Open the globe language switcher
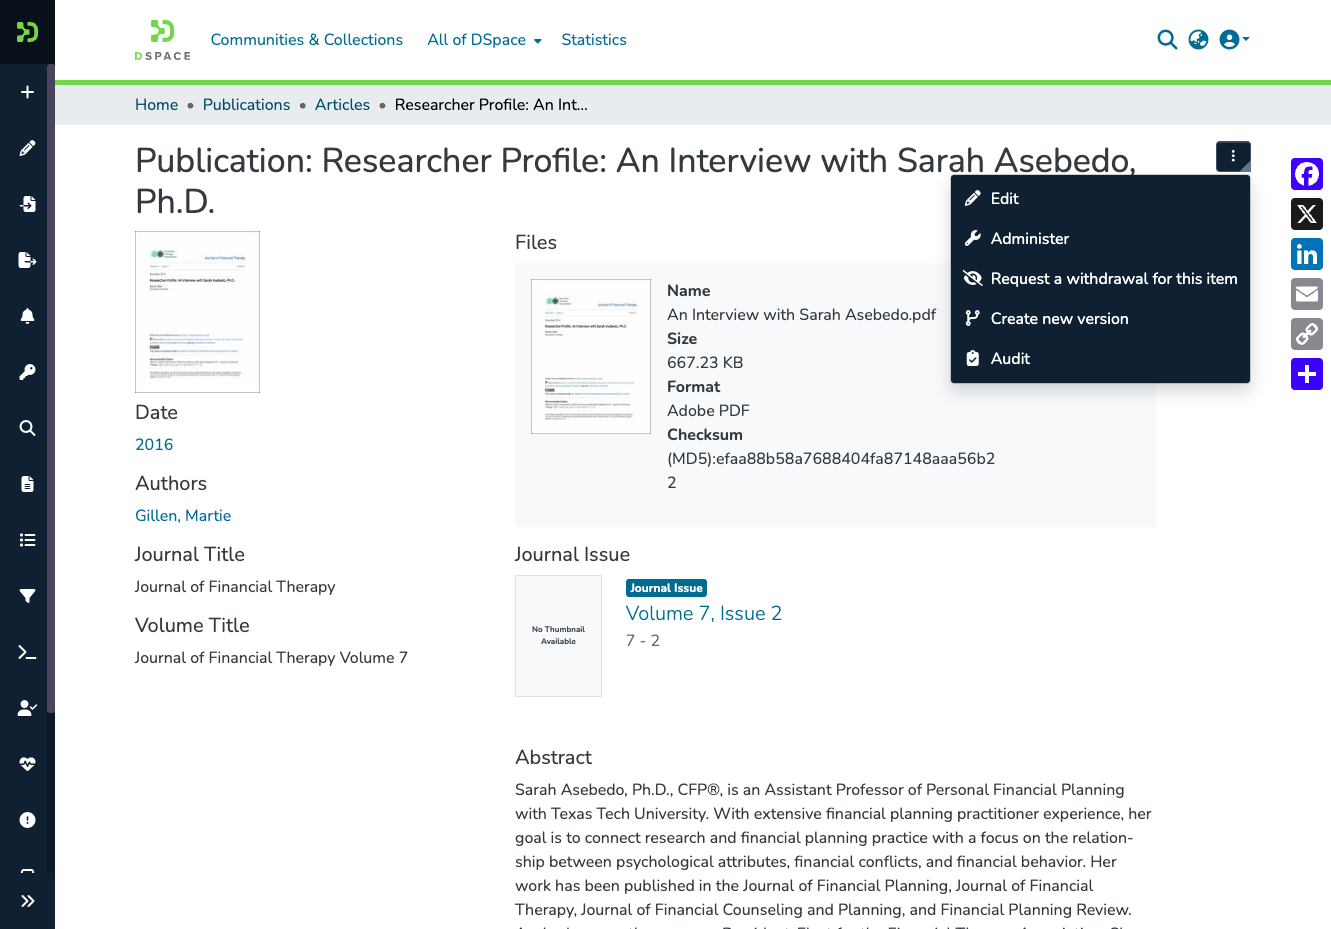This screenshot has width=1331, height=929. coord(1198,40)
